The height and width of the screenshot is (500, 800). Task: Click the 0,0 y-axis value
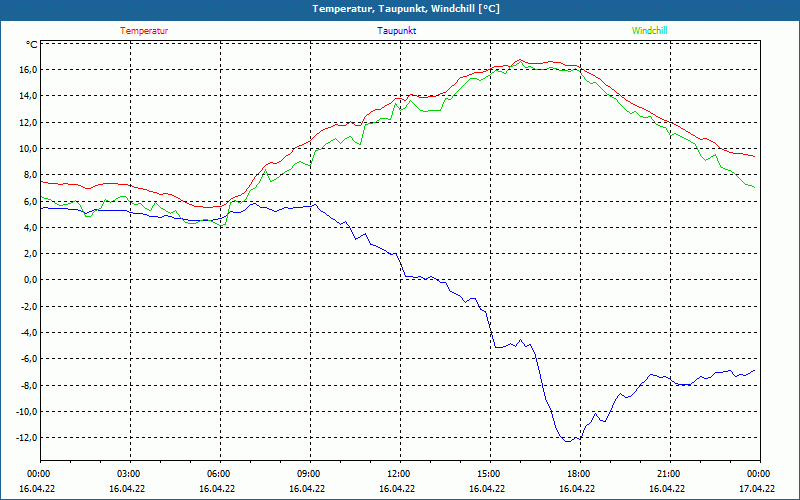(x=30, y=280)
